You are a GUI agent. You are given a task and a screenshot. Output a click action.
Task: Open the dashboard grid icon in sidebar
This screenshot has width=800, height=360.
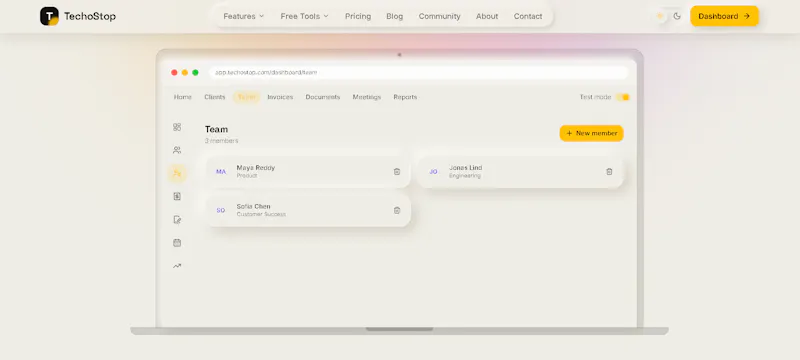click(x=177, y=127)
